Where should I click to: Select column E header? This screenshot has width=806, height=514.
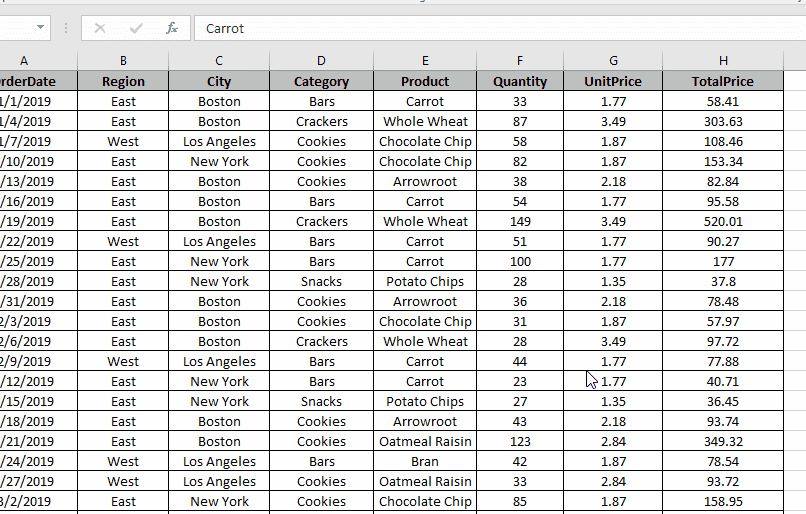click(x=425, y=61)
